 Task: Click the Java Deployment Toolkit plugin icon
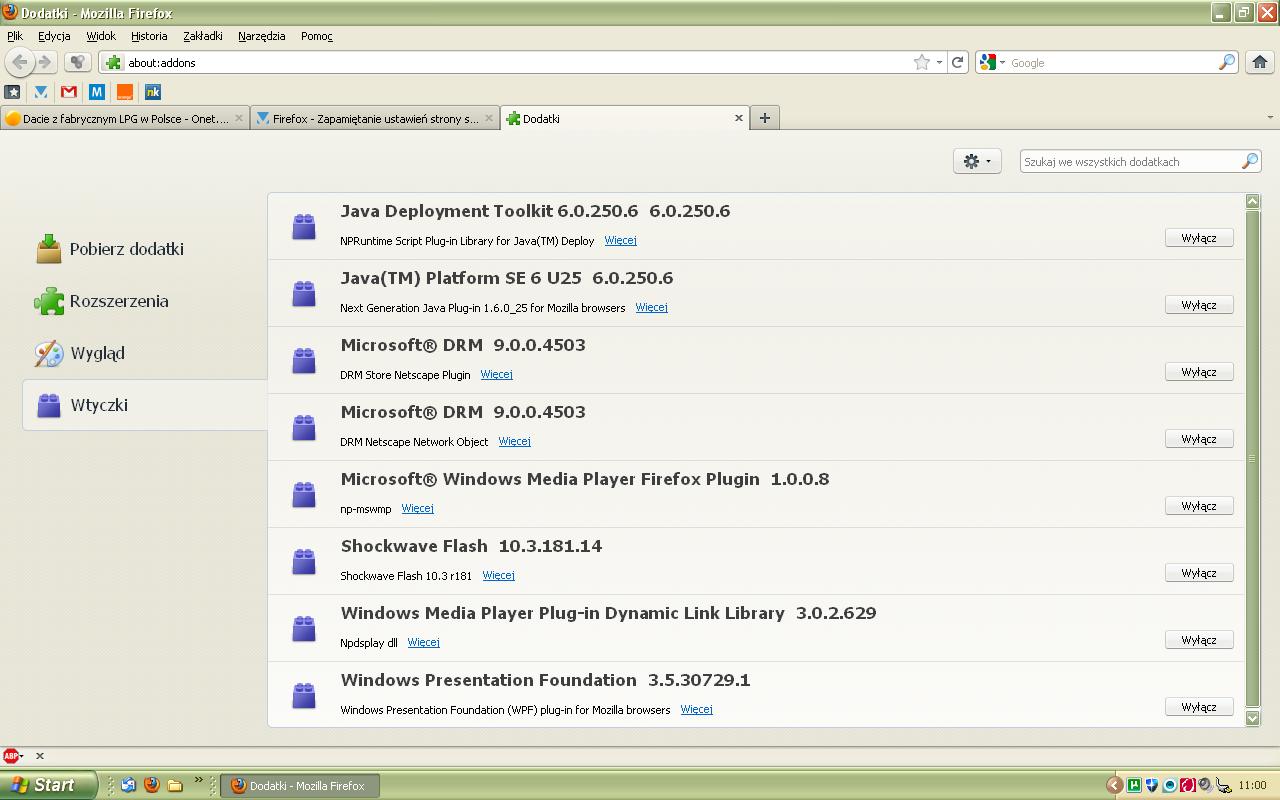[304, 226]
